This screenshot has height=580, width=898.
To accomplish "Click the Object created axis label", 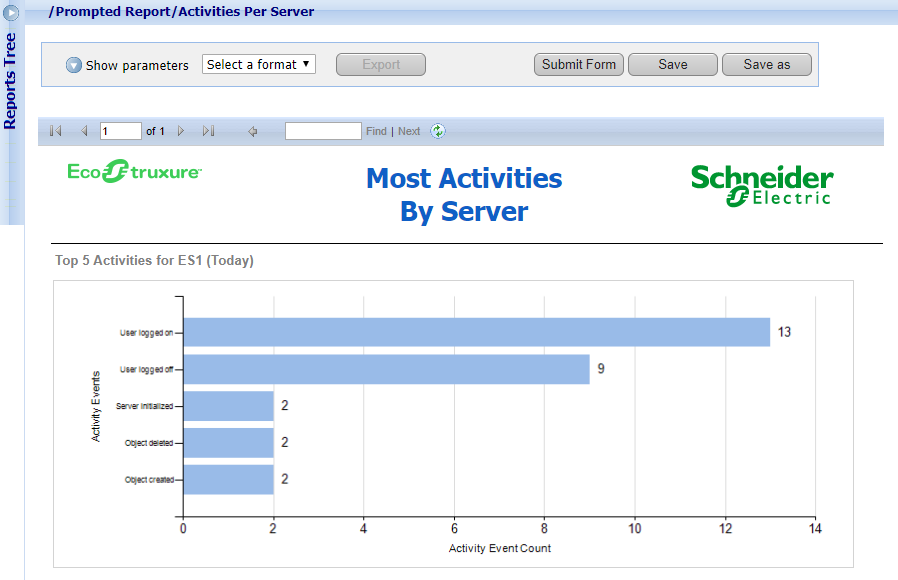I will (149, 480).
